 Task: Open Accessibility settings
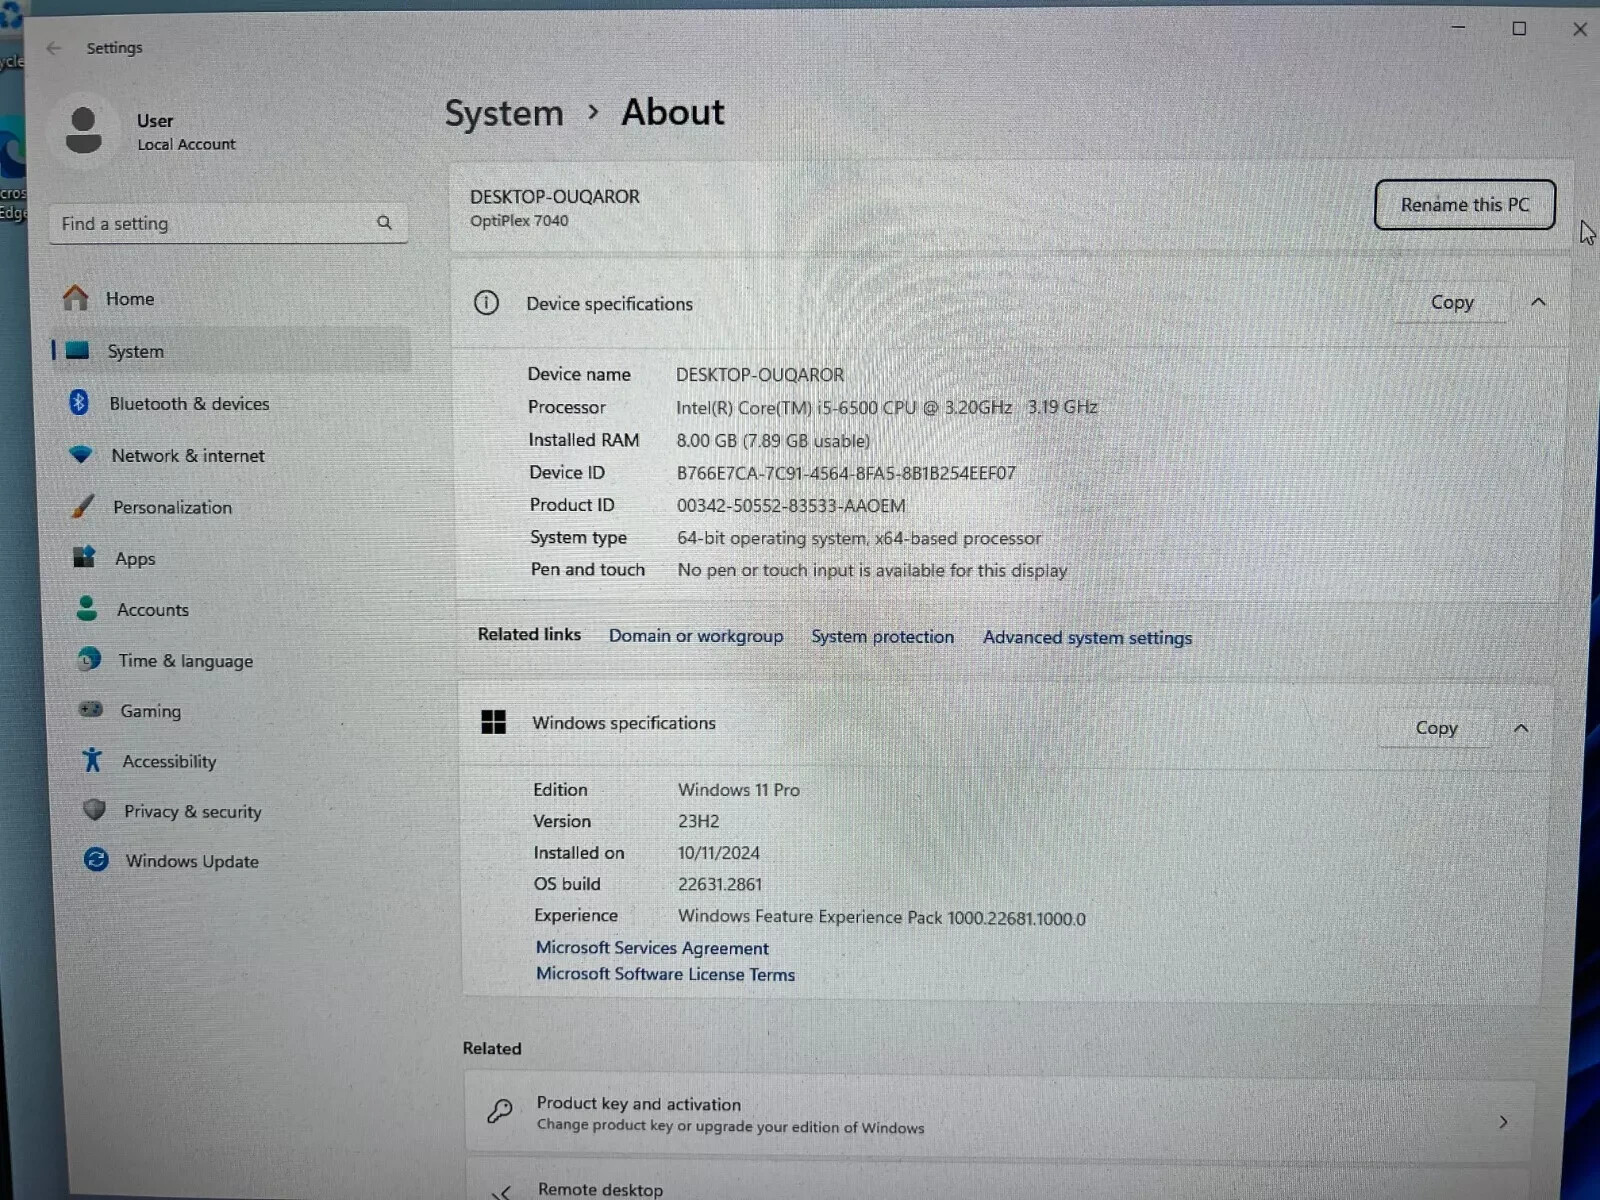pos(241,760)
